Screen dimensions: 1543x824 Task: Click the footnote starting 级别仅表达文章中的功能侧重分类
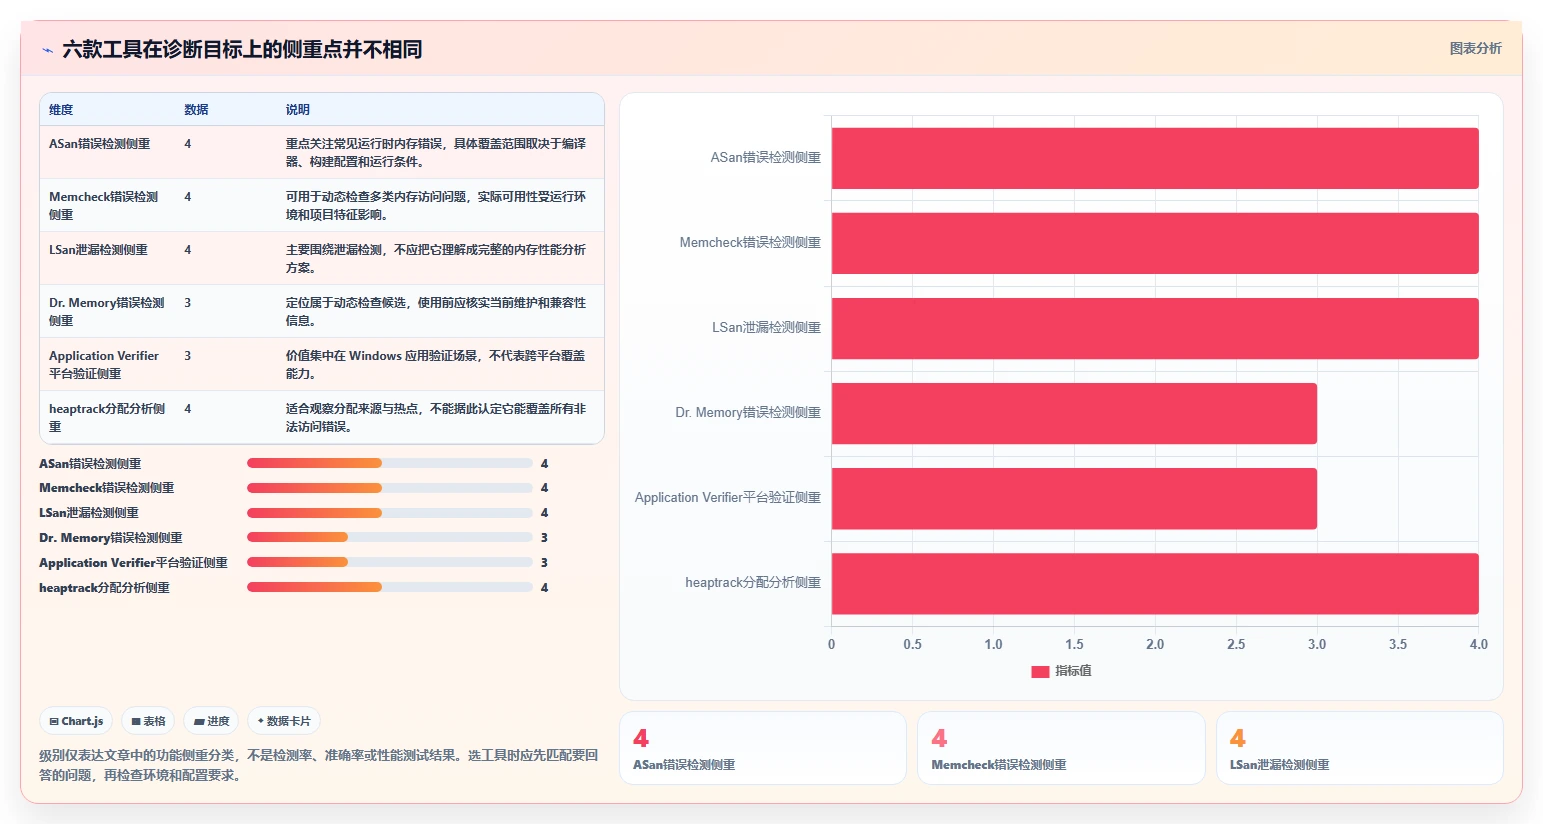(x=319, y=765)
